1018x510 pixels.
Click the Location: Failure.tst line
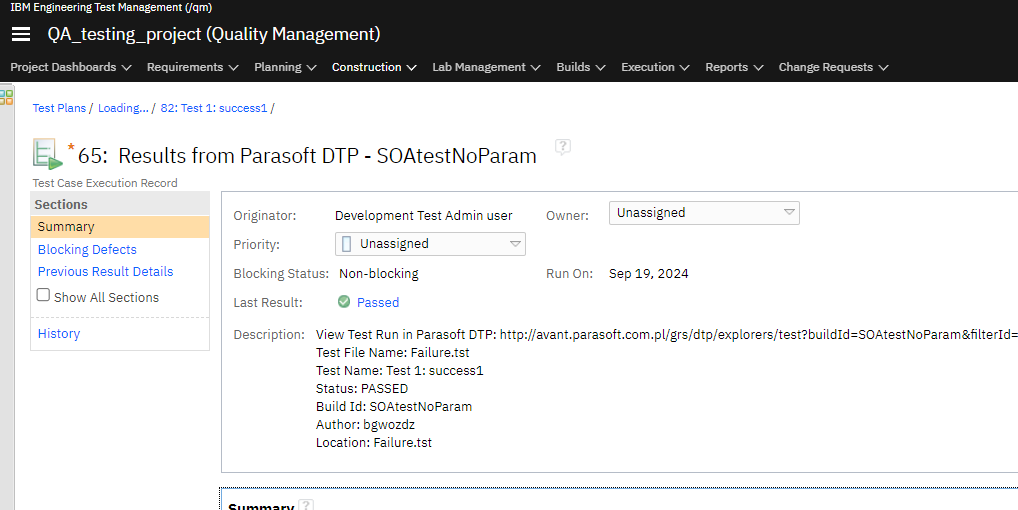click(374, 443)
